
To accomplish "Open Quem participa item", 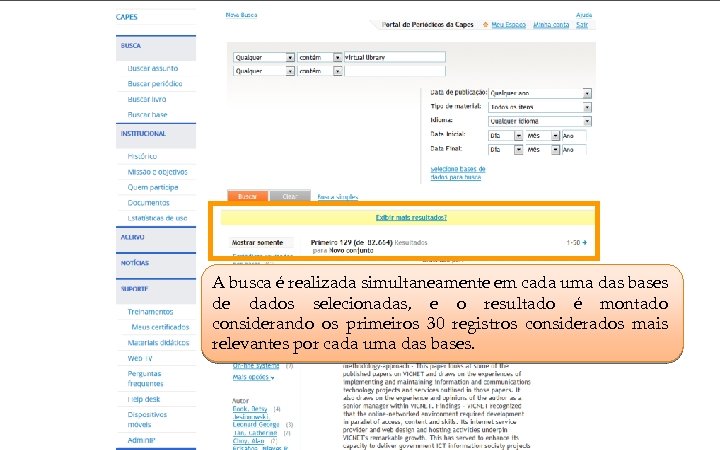I will pyautogui.click(x=152, y=187).
